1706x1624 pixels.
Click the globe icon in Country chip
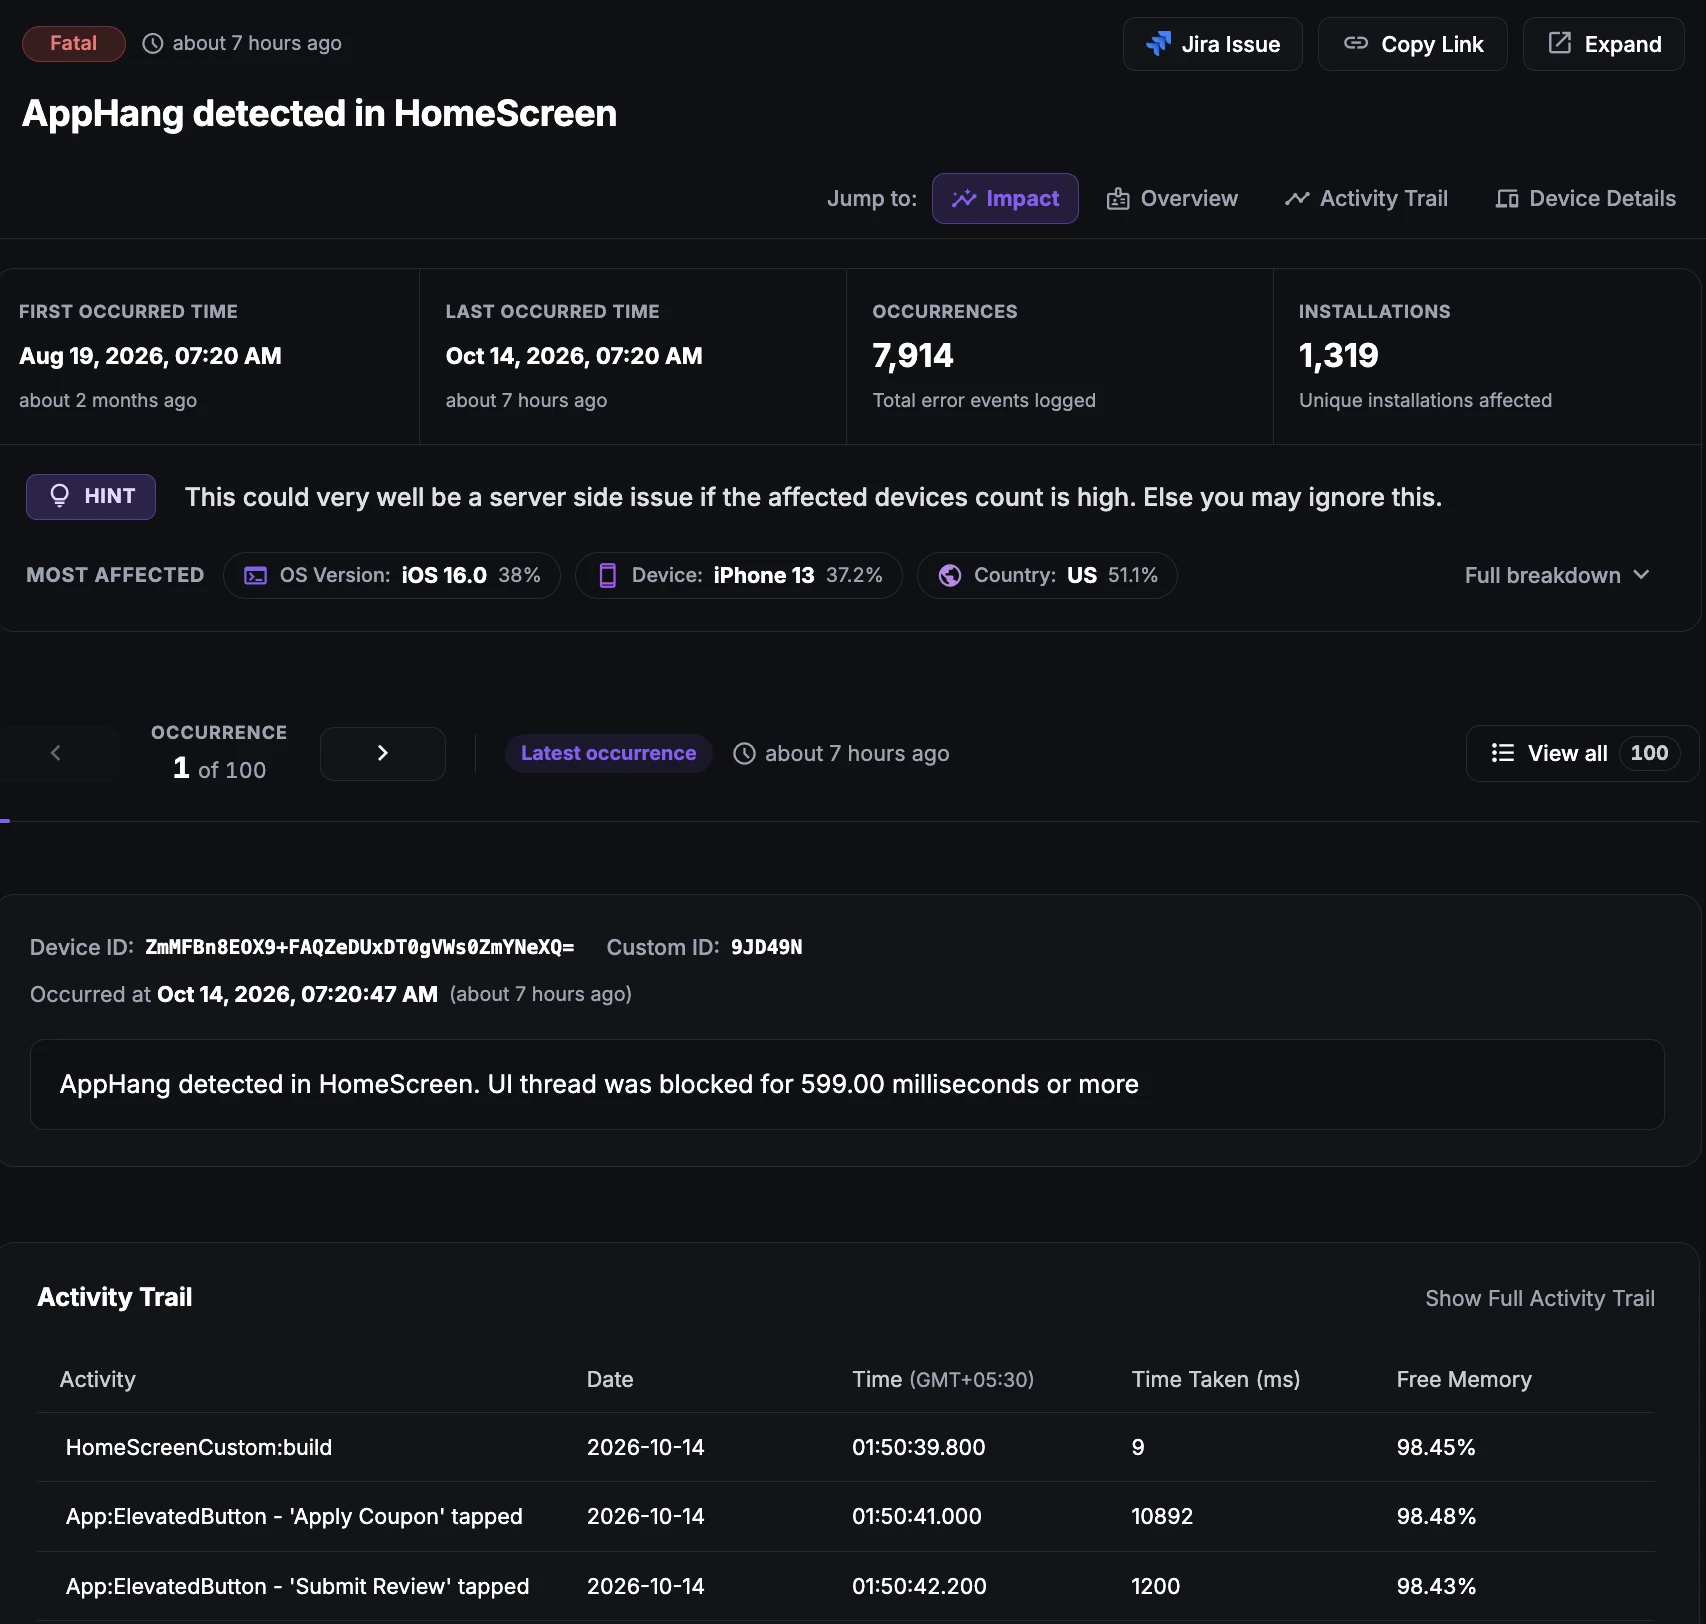[950, 575]
